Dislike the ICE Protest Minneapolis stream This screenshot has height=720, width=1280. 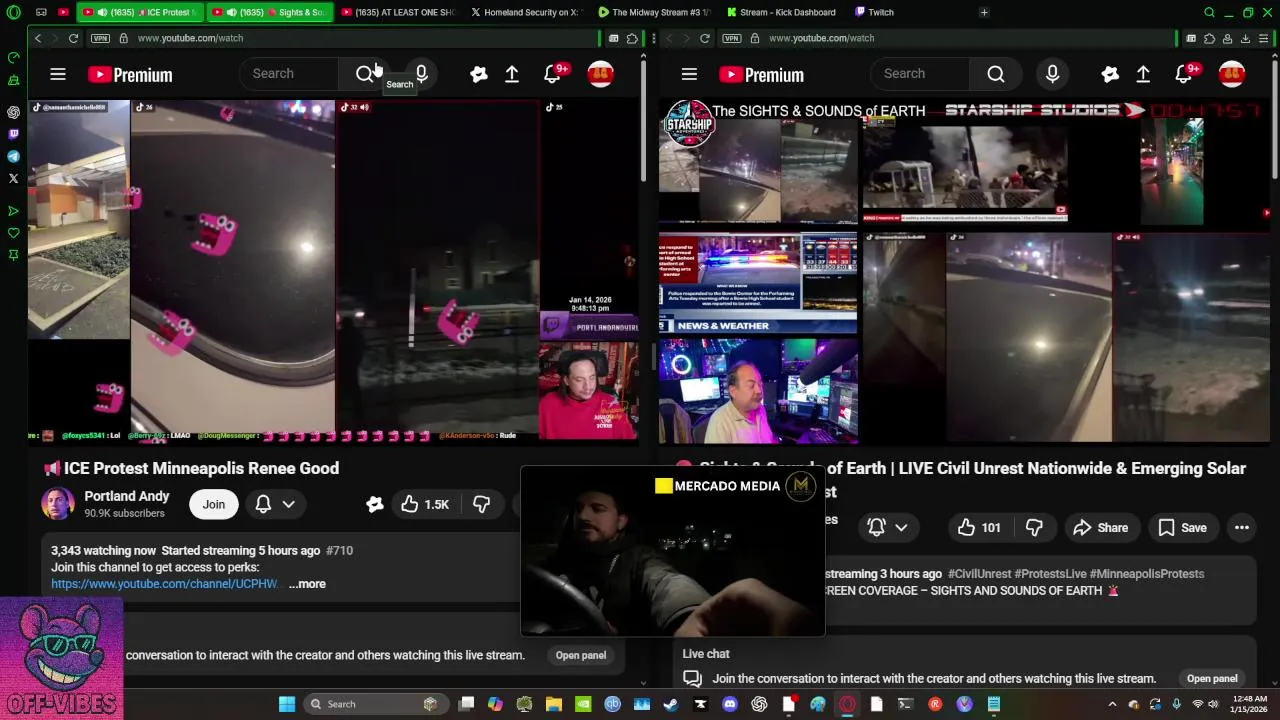pos(481,504)
